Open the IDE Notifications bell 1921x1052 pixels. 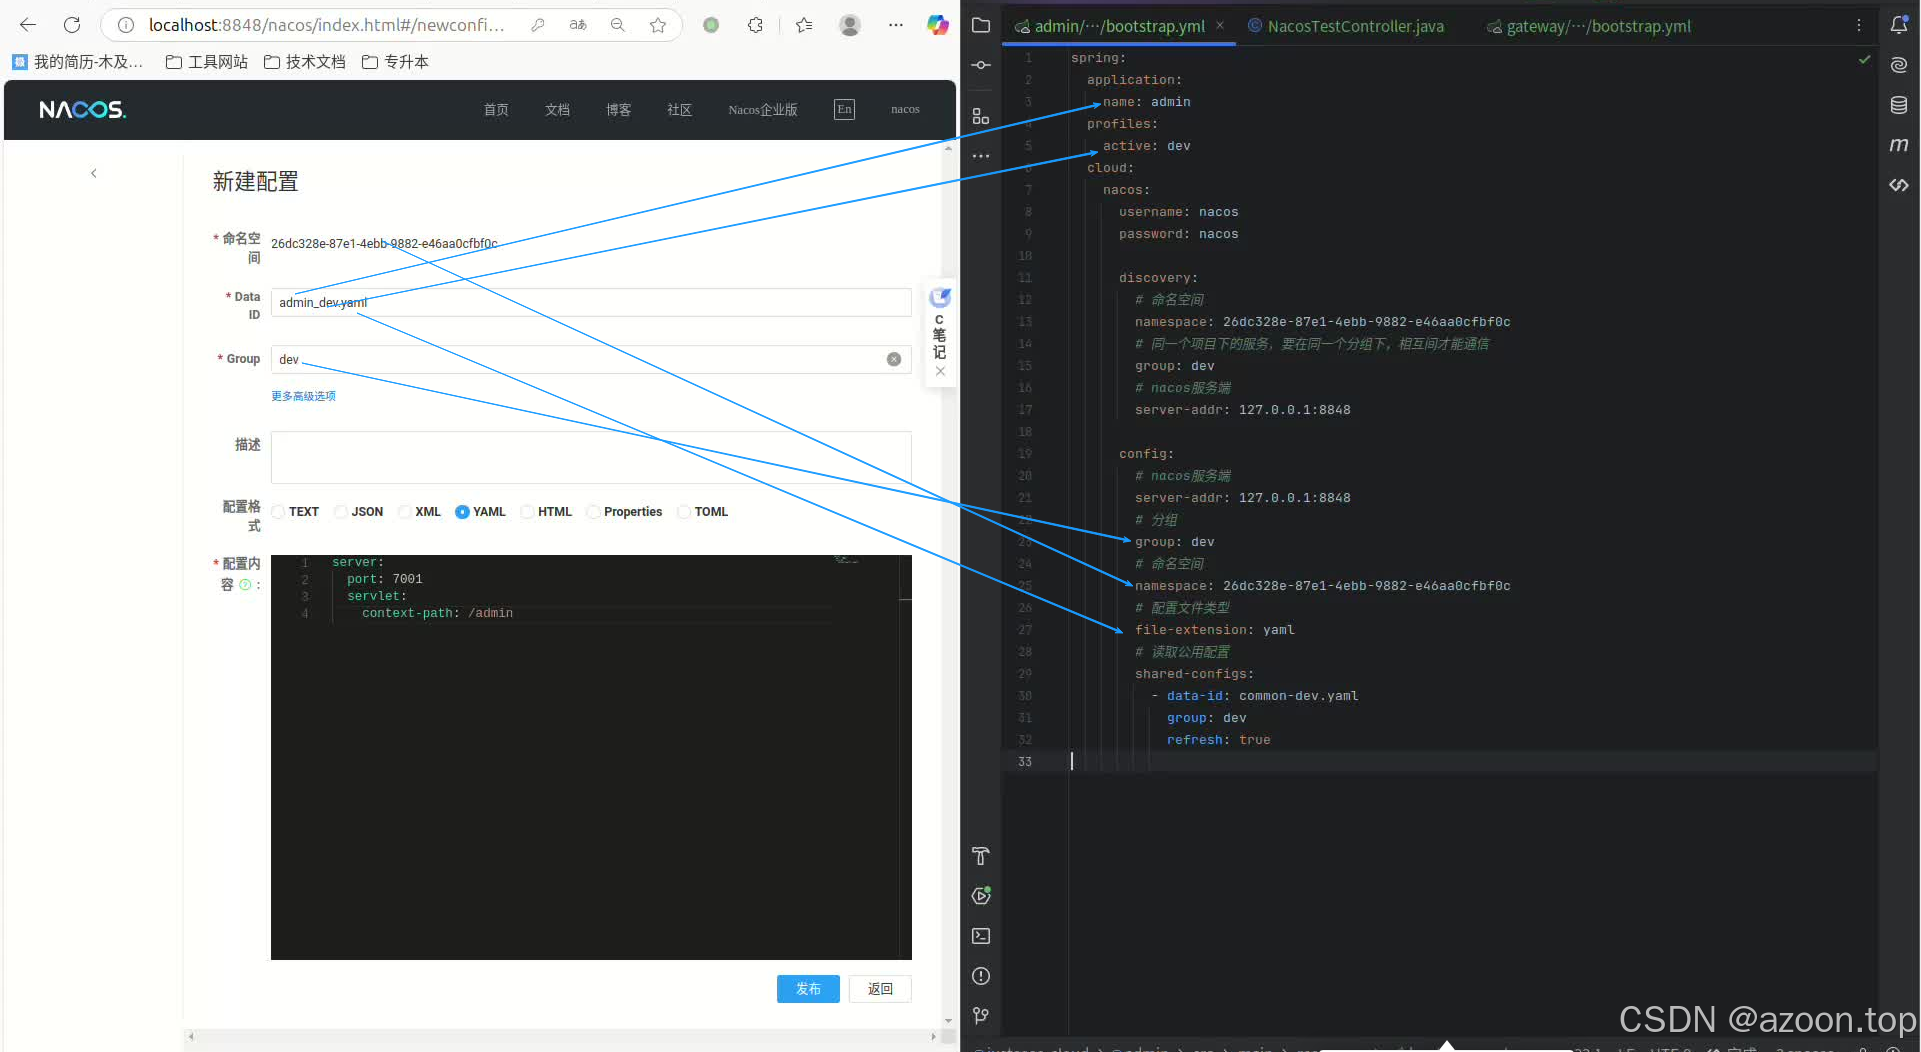(x=1899, y=25)
